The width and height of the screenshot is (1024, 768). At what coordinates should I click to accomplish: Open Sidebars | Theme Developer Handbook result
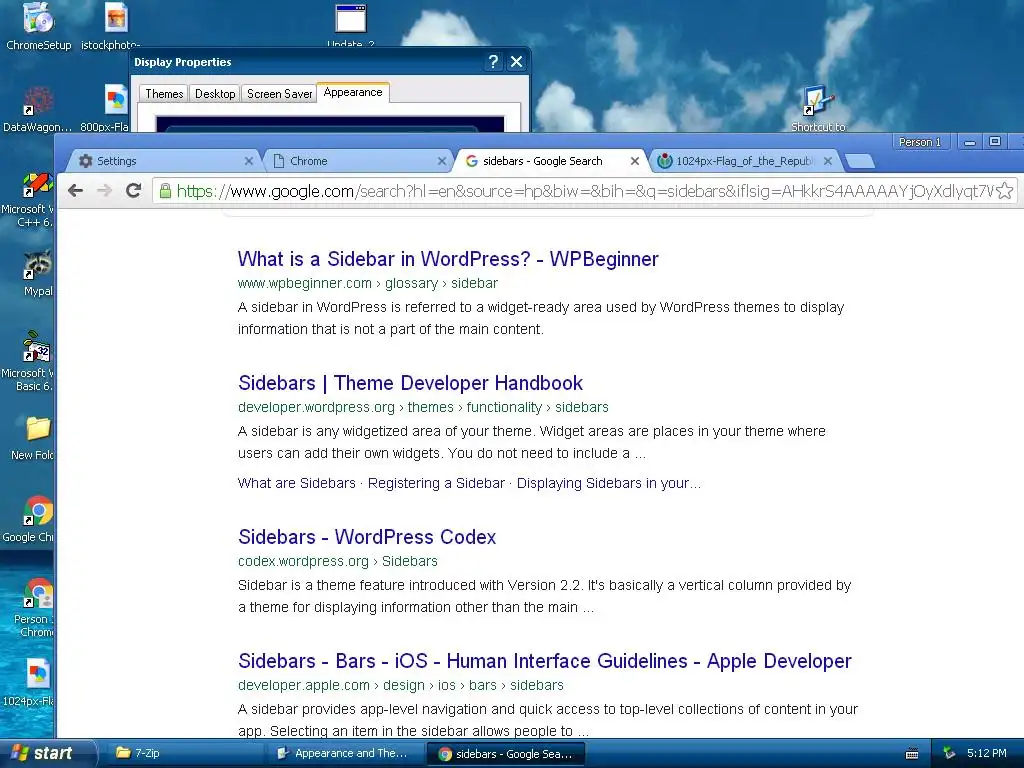pos(410,383)
